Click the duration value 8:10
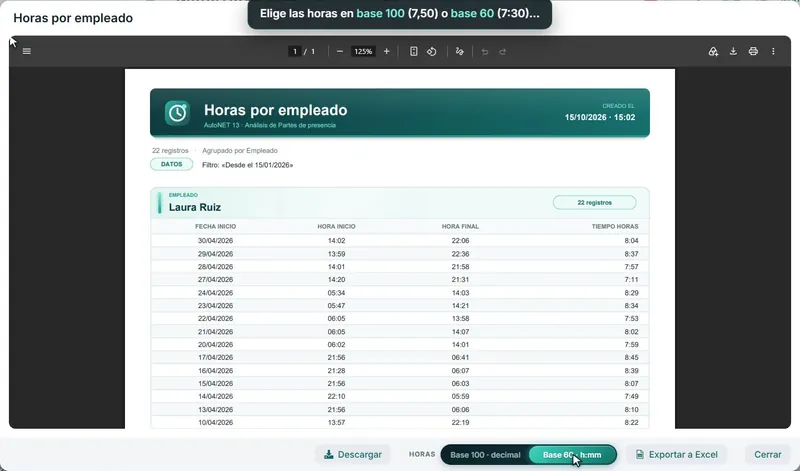The width and height of the screenshot is (800, 471). pyautogui.click(x=631, y=410)
